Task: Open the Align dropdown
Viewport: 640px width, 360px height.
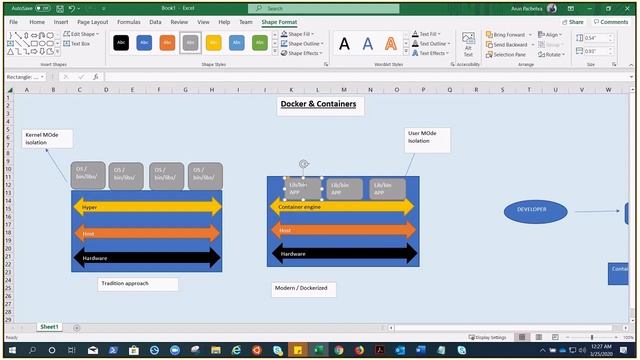Action: coord(550,35)
